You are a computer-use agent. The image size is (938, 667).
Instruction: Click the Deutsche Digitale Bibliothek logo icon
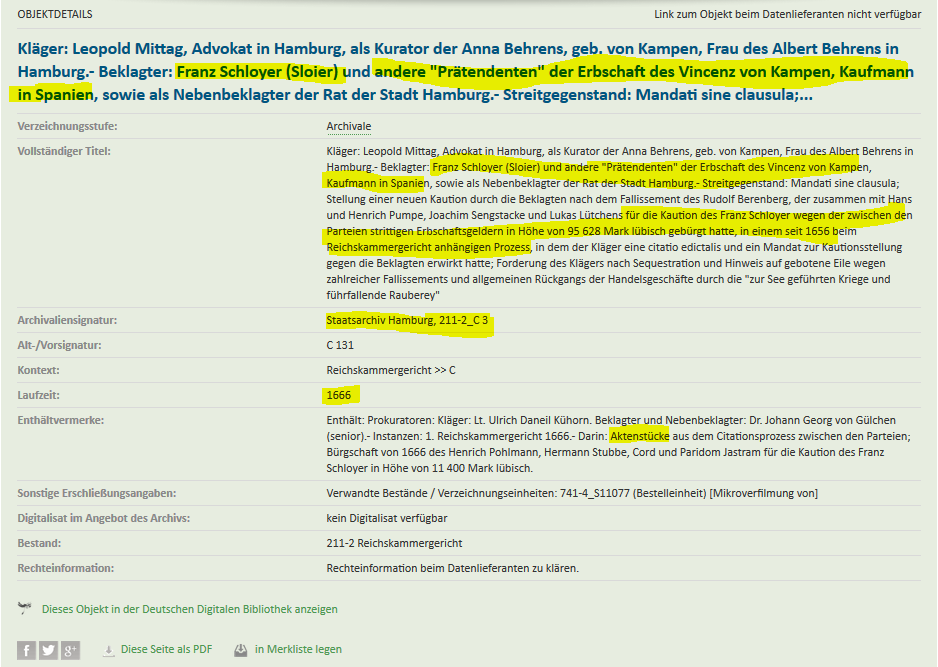(x=25, y=608)
